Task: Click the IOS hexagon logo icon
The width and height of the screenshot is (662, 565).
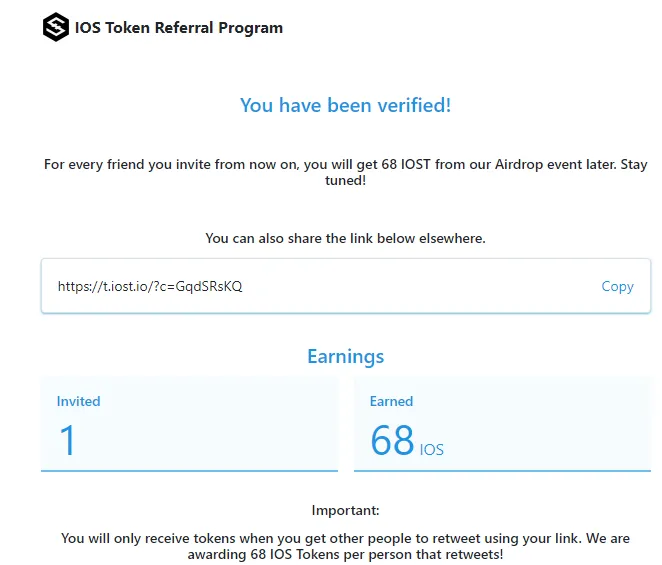Action: [x=56, y=27]
